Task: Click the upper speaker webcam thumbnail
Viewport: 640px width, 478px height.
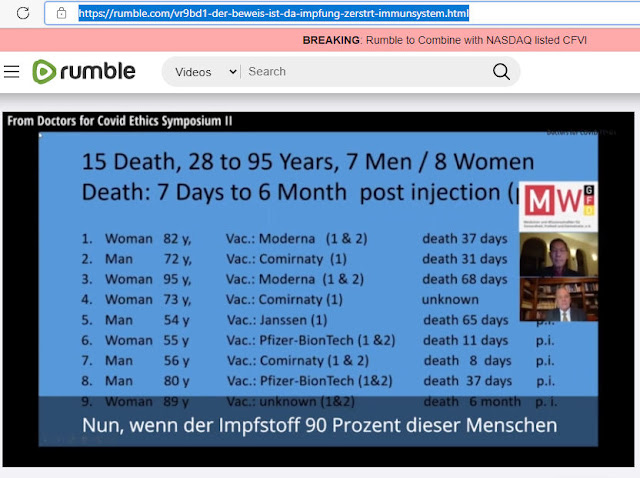Action: [558, 255]
